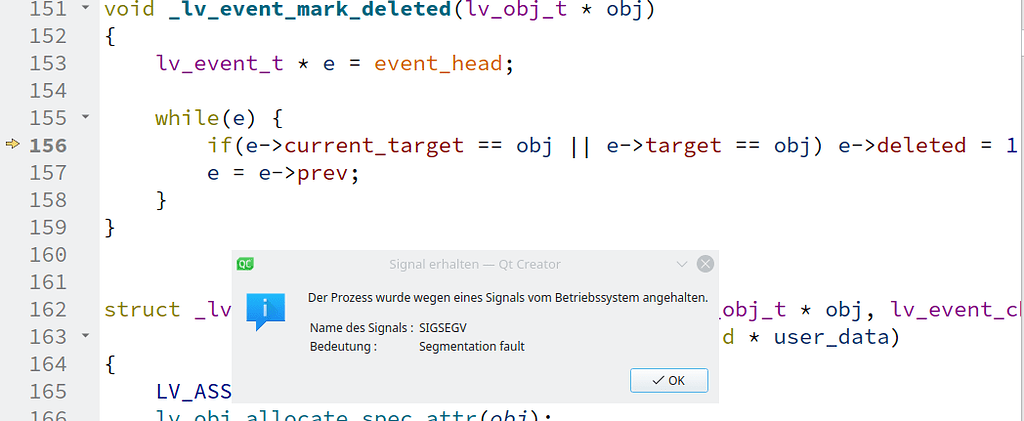Fold the code block at line 163

(x=85, y=336)
